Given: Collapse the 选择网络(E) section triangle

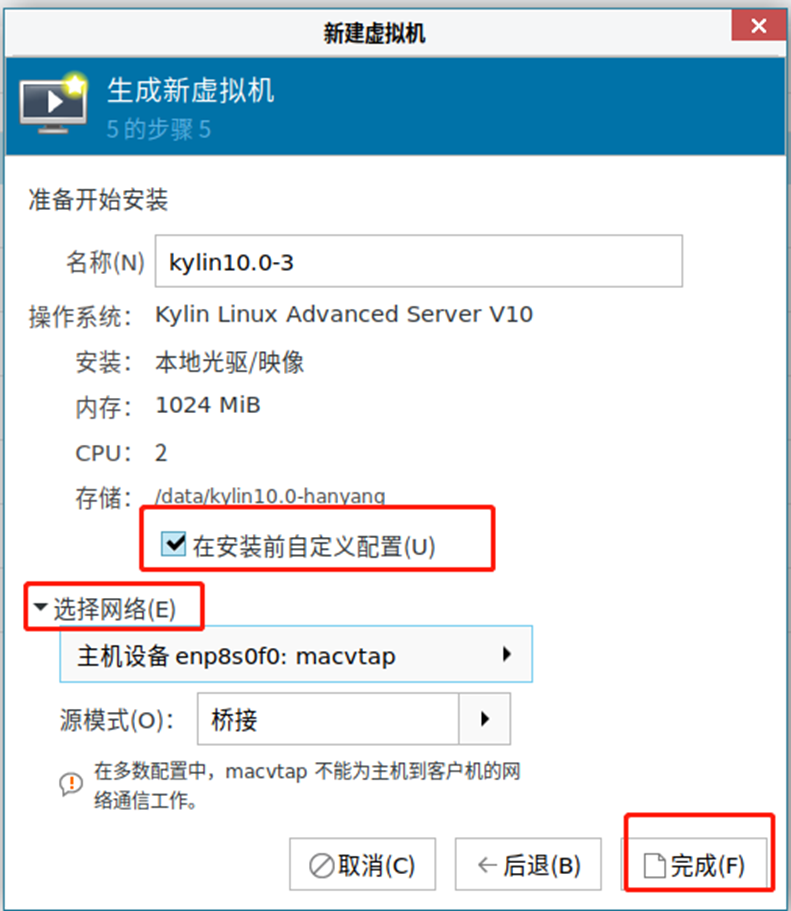Looking at the screenshot, I should coord(40,607).
